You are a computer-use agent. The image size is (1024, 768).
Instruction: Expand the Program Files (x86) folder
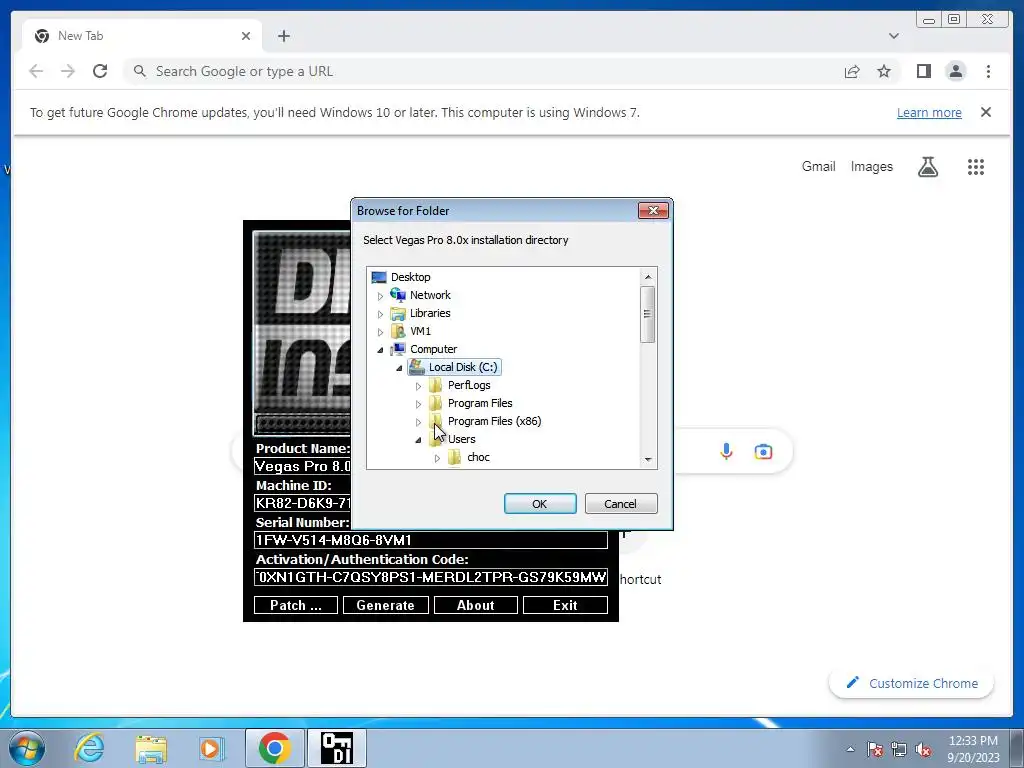click(x=418, y=422)
